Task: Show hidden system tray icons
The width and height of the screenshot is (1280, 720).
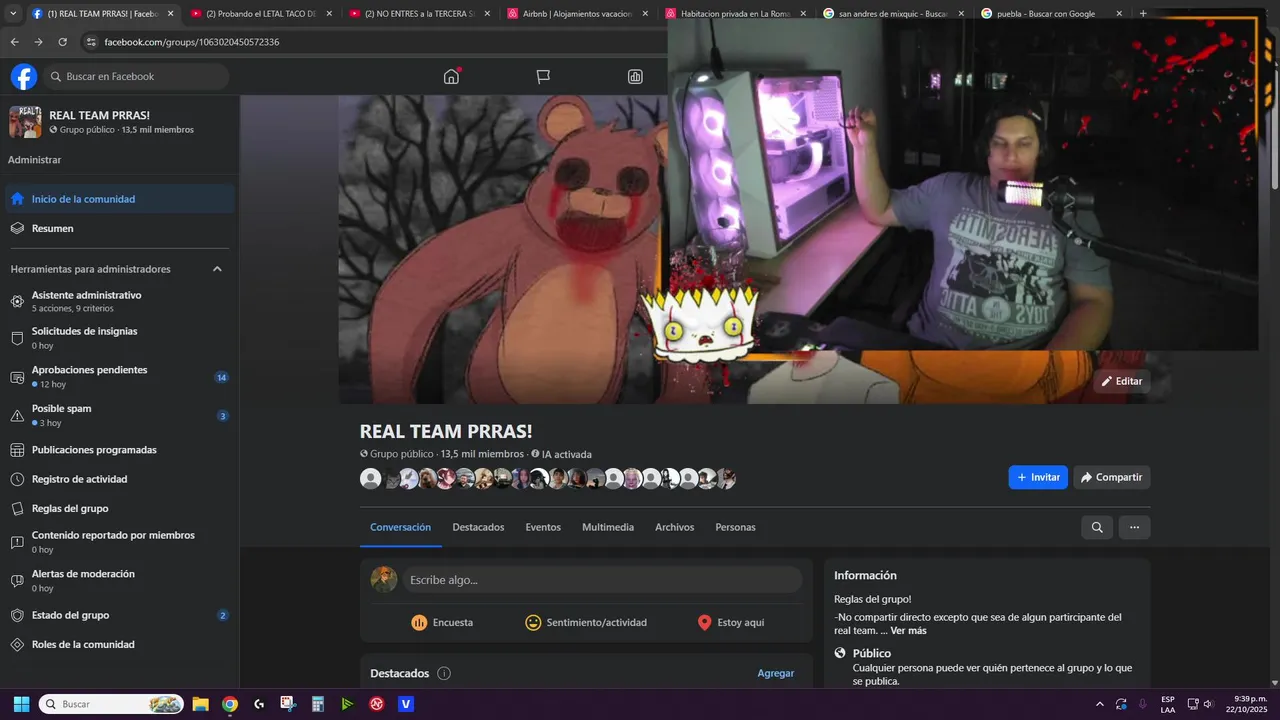Action: (1100, 704)
